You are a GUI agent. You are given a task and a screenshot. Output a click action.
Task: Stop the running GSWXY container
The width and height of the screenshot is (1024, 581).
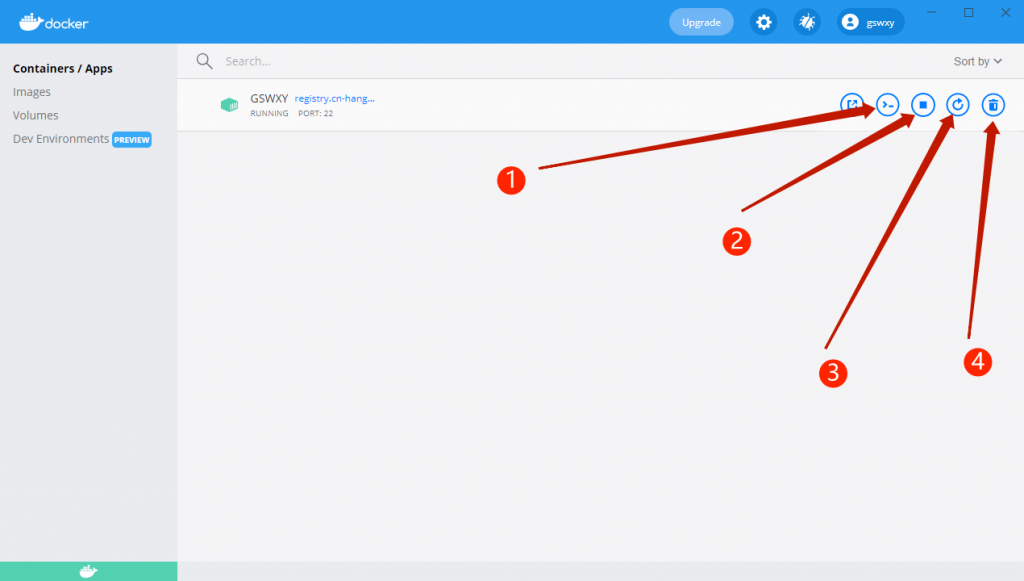click(923, 104)
